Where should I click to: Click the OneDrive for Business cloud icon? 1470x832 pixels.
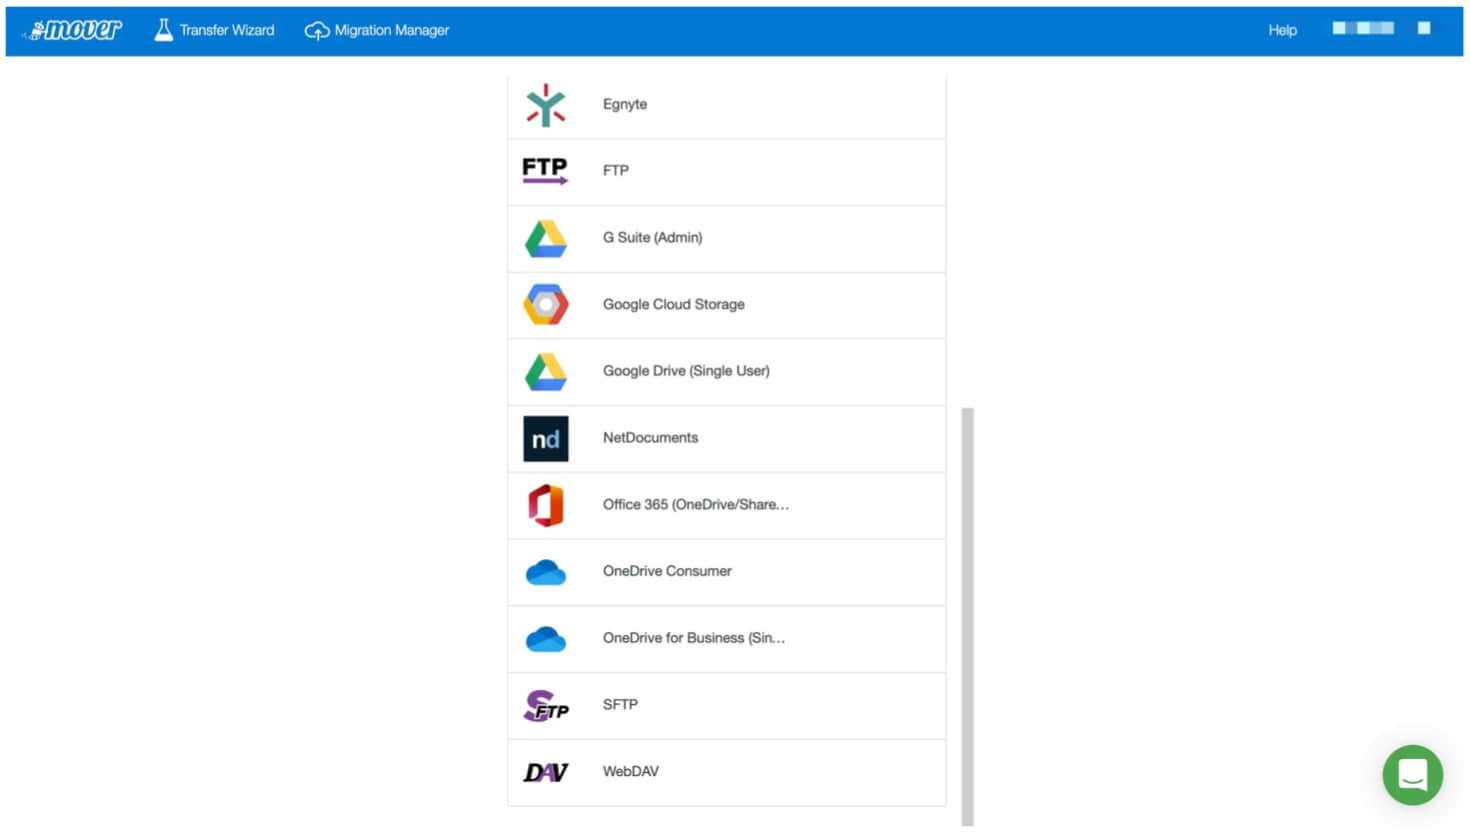pos(546,639)
